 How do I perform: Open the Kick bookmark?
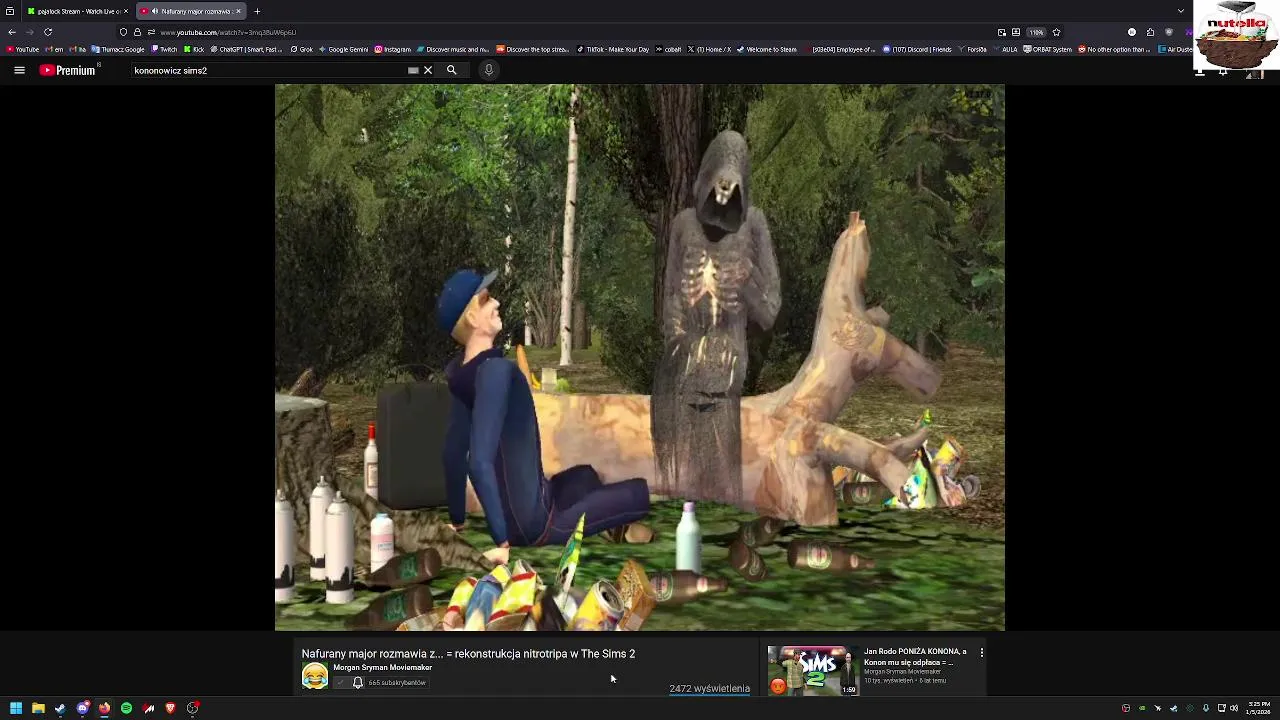[x=194, y=49]
